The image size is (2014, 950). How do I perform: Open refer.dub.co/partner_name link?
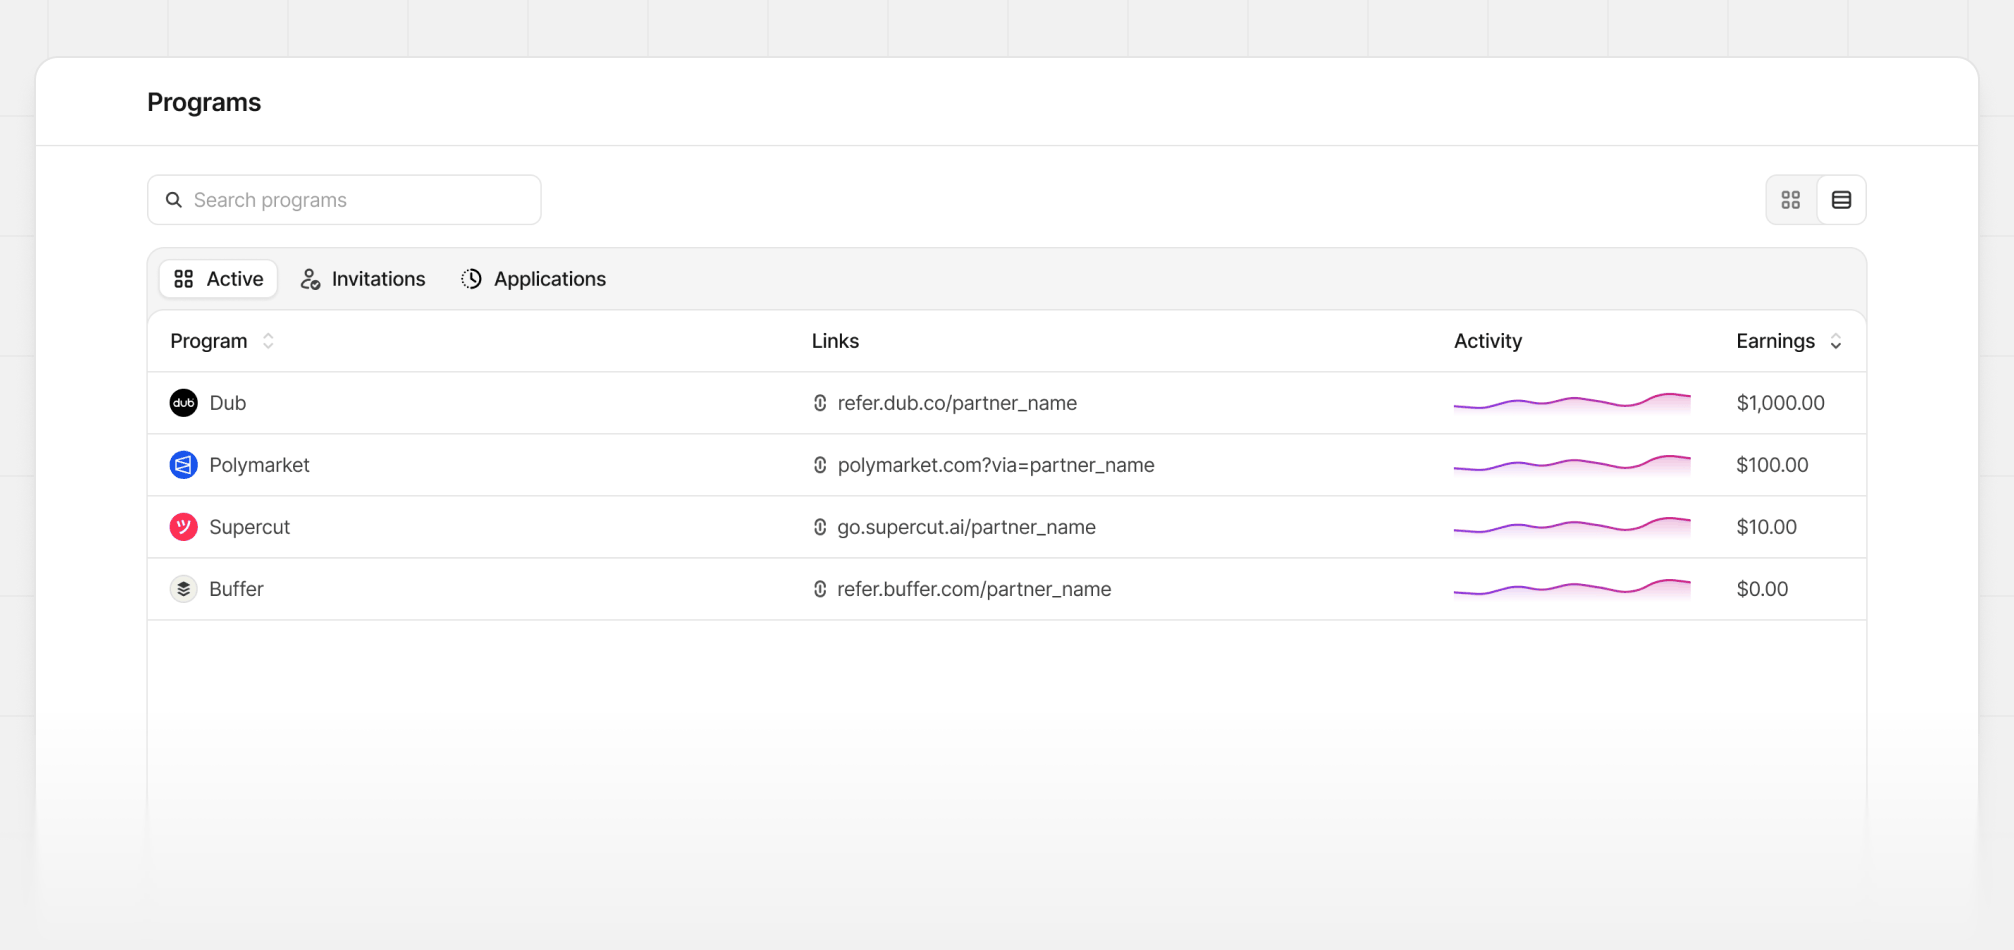pos(957,403)
